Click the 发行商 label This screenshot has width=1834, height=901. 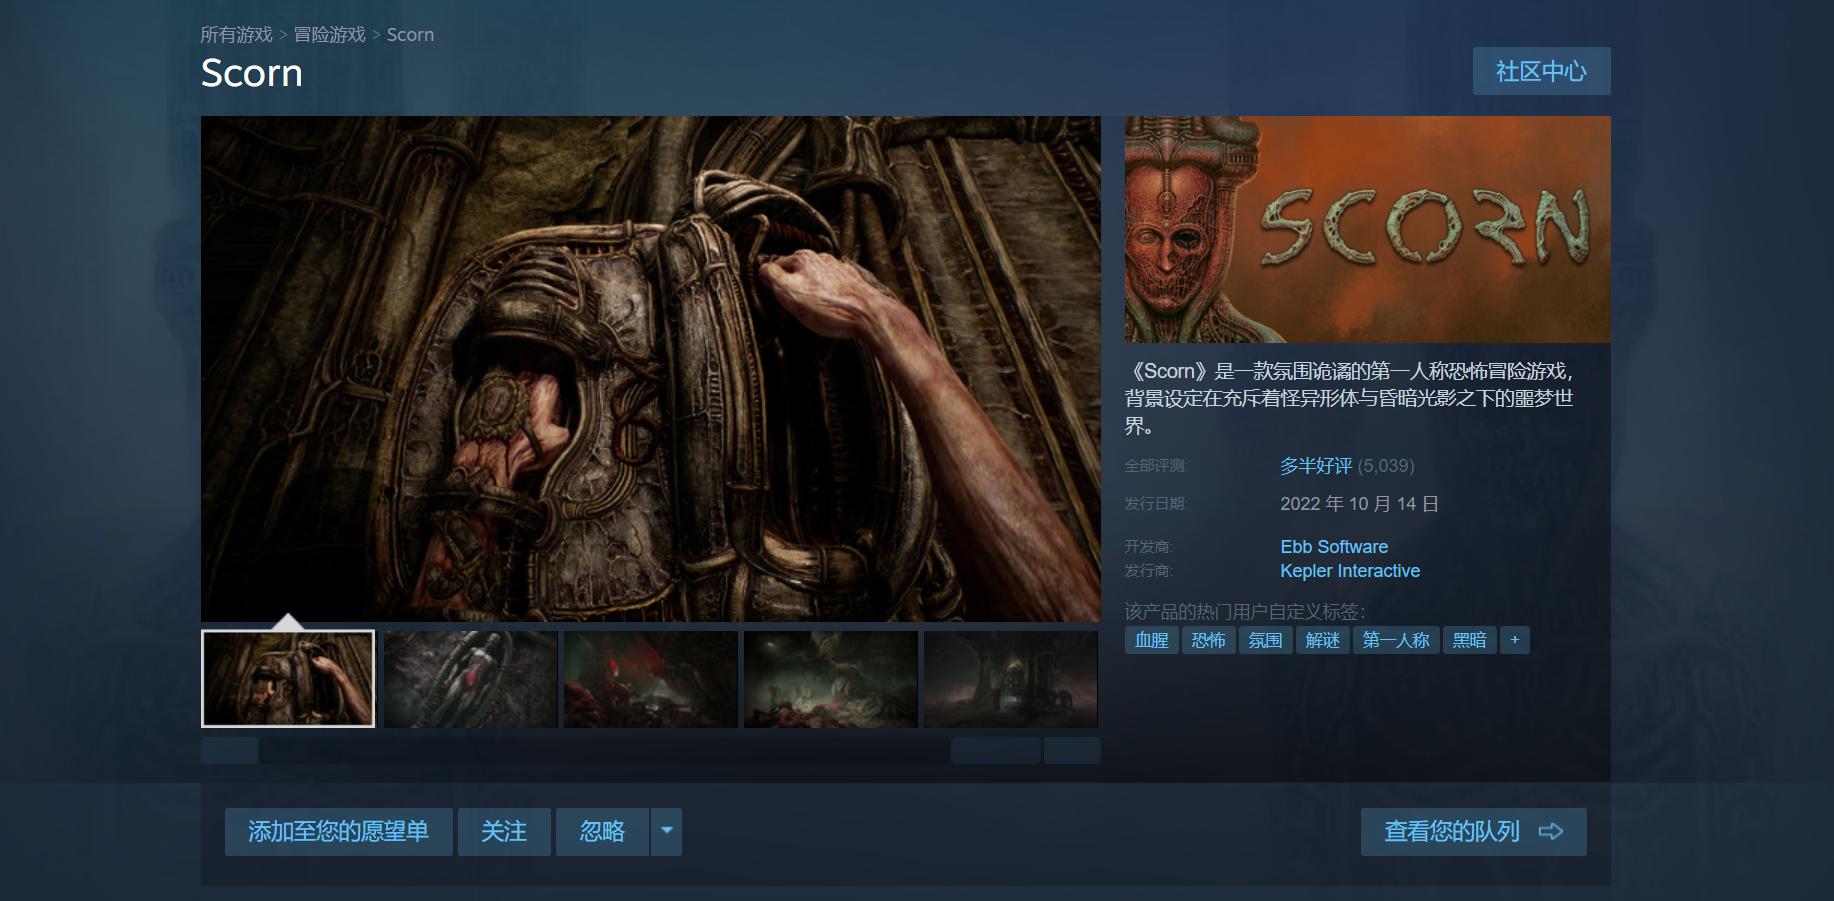1149,571
